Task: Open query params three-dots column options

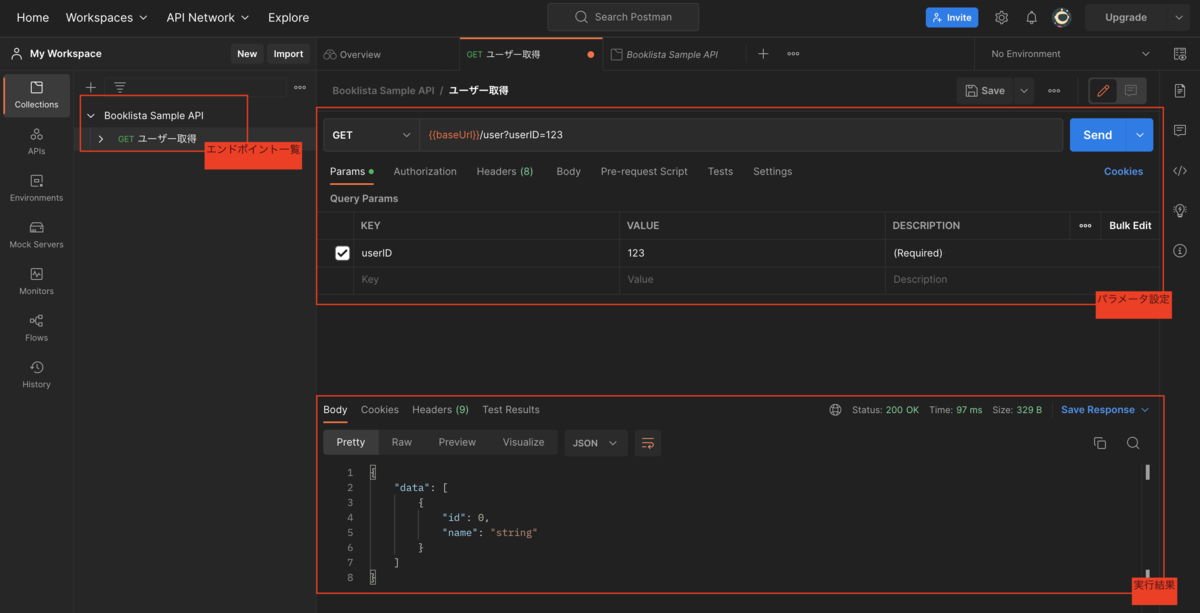Action: (1085, 226)
